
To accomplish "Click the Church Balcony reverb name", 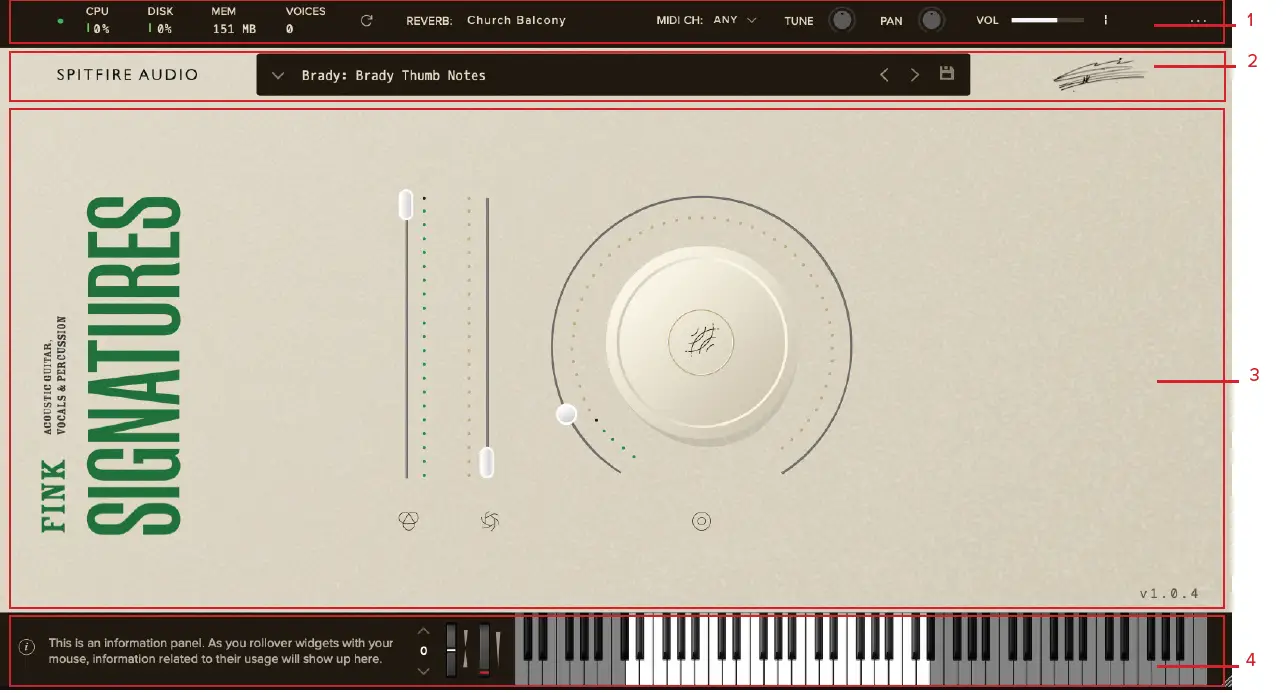I will click(x=516, y=20).
